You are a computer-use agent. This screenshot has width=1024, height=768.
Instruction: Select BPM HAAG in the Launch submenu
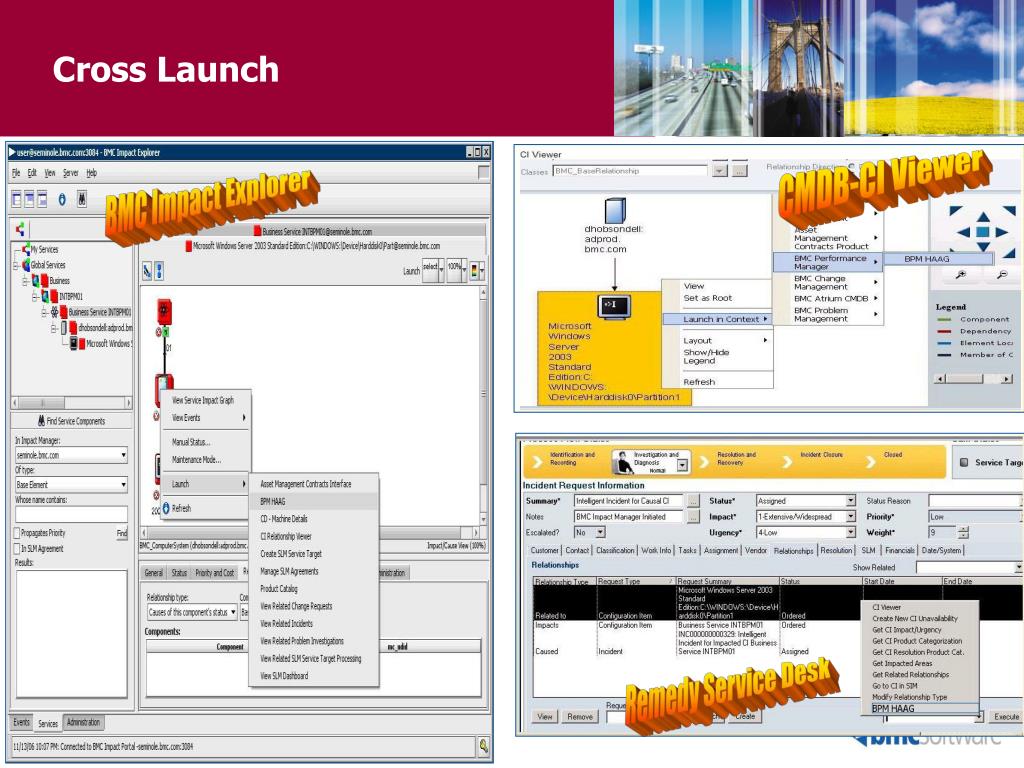313,502
